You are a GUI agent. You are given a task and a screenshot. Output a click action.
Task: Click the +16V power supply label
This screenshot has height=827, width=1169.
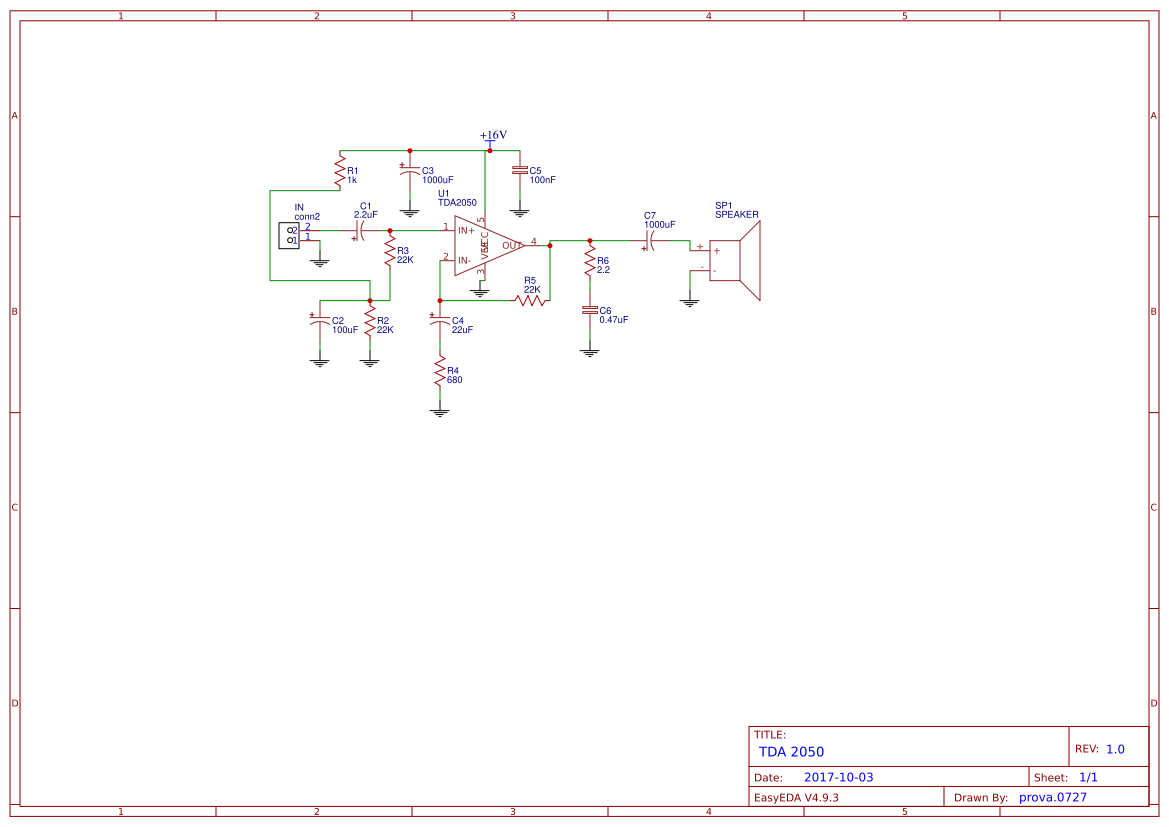coord(492,136)
